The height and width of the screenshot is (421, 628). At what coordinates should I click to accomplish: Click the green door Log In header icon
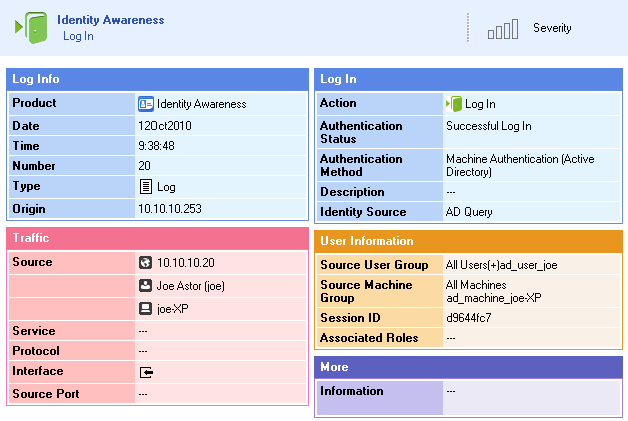pyautogui.click(x=31, y=27)
